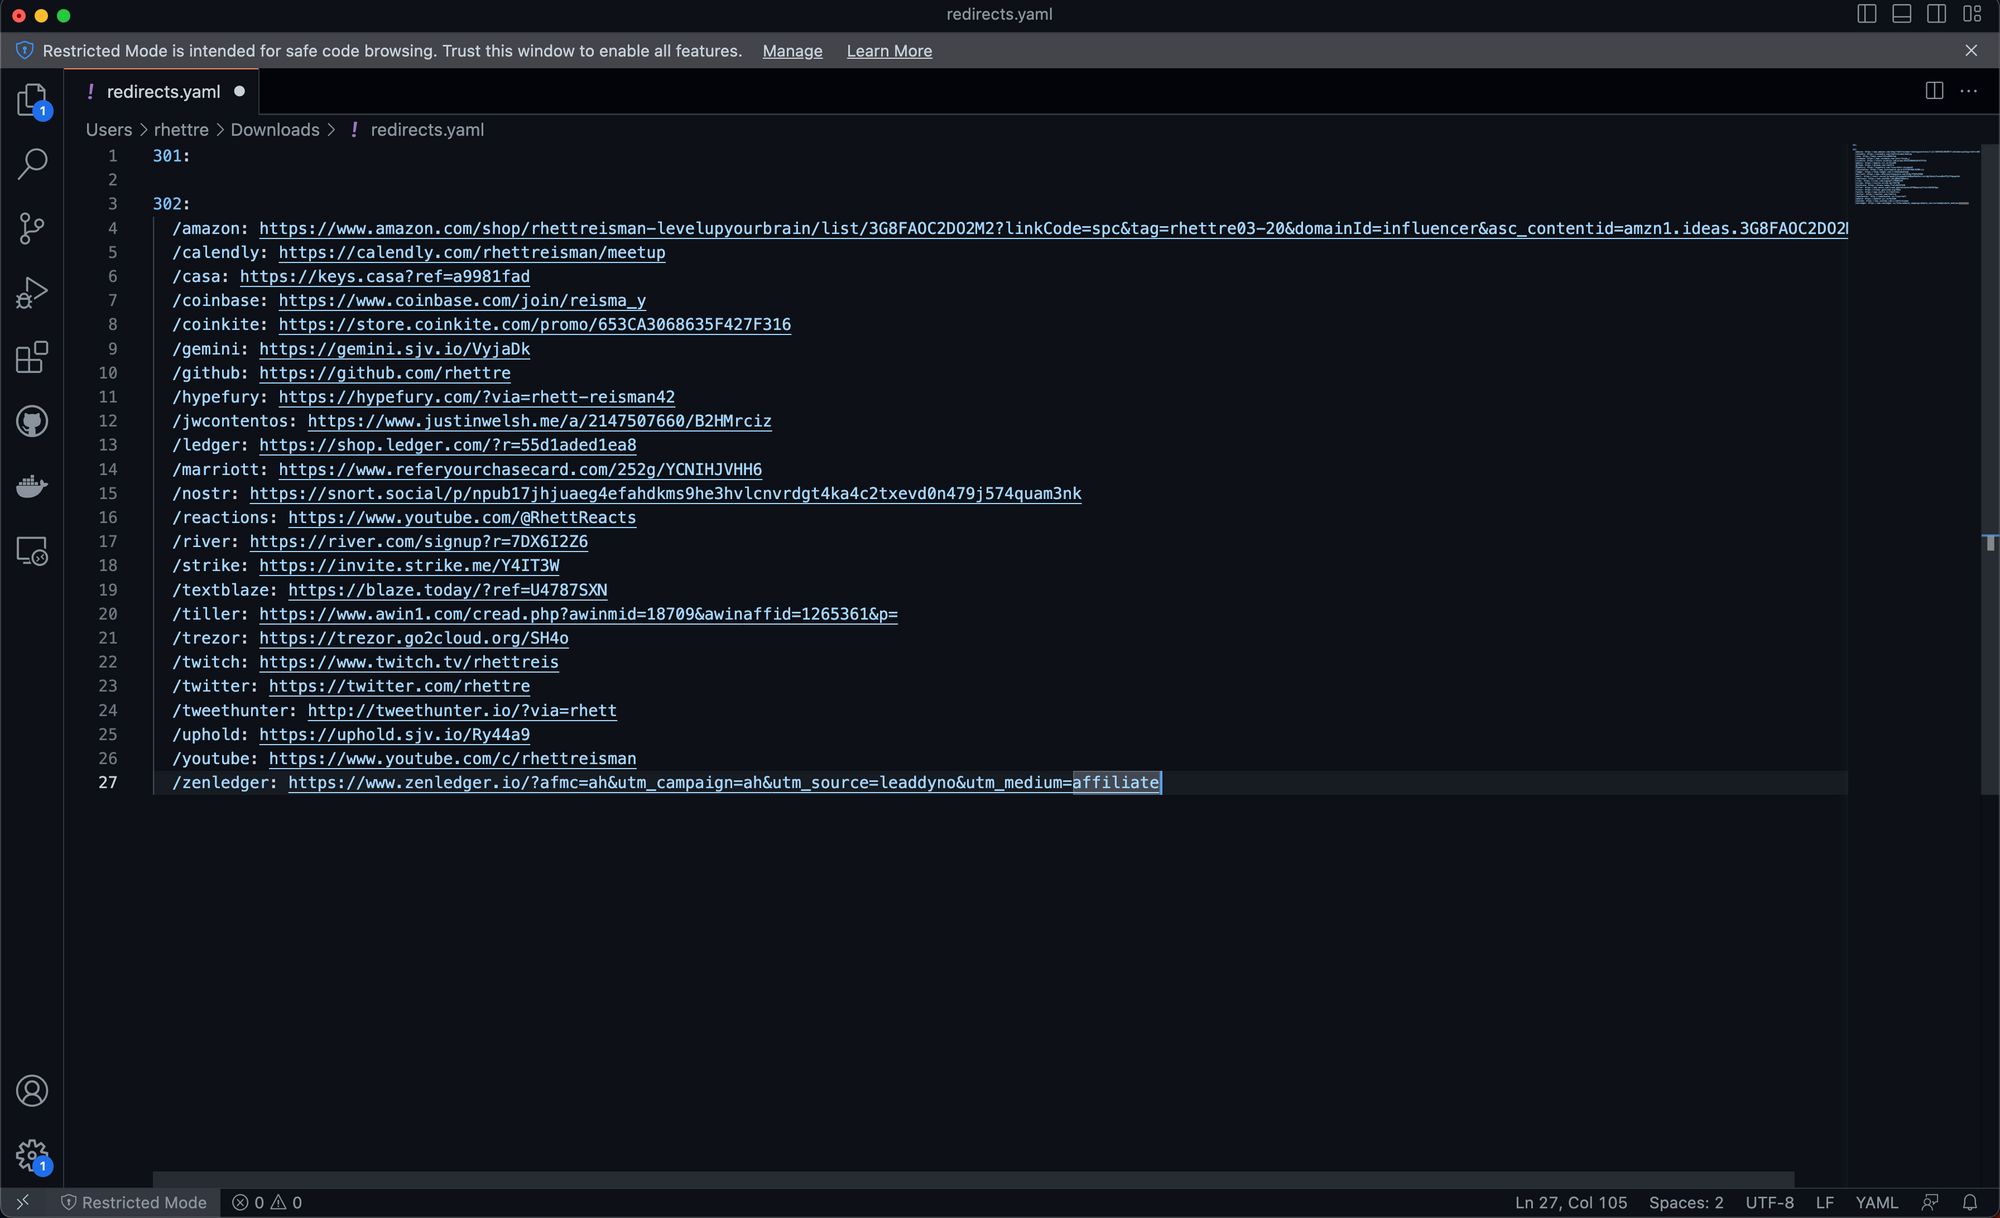The width and height of the screenshot is (2000, 1218).
Task: Click the selected word affiliate
Action: tap(1116, 782)
